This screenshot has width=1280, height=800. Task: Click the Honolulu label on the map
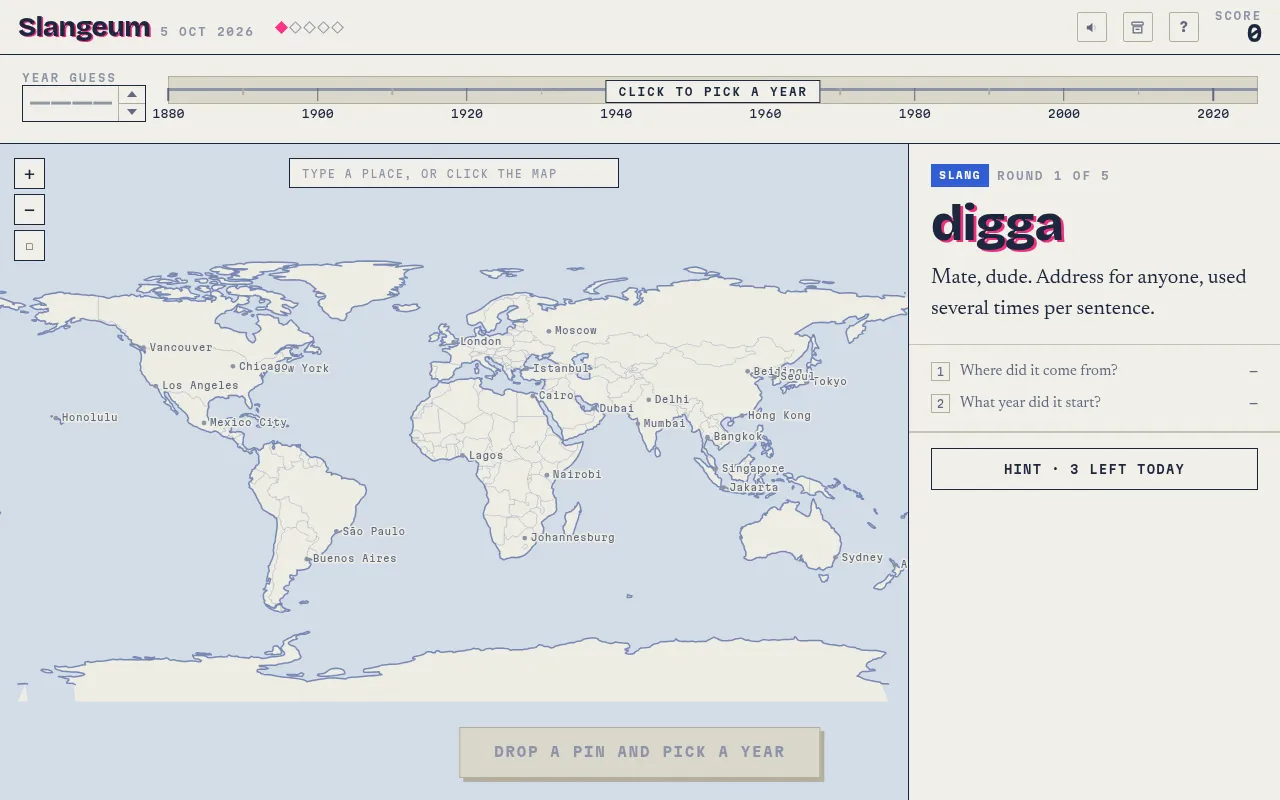coord(90,418)
